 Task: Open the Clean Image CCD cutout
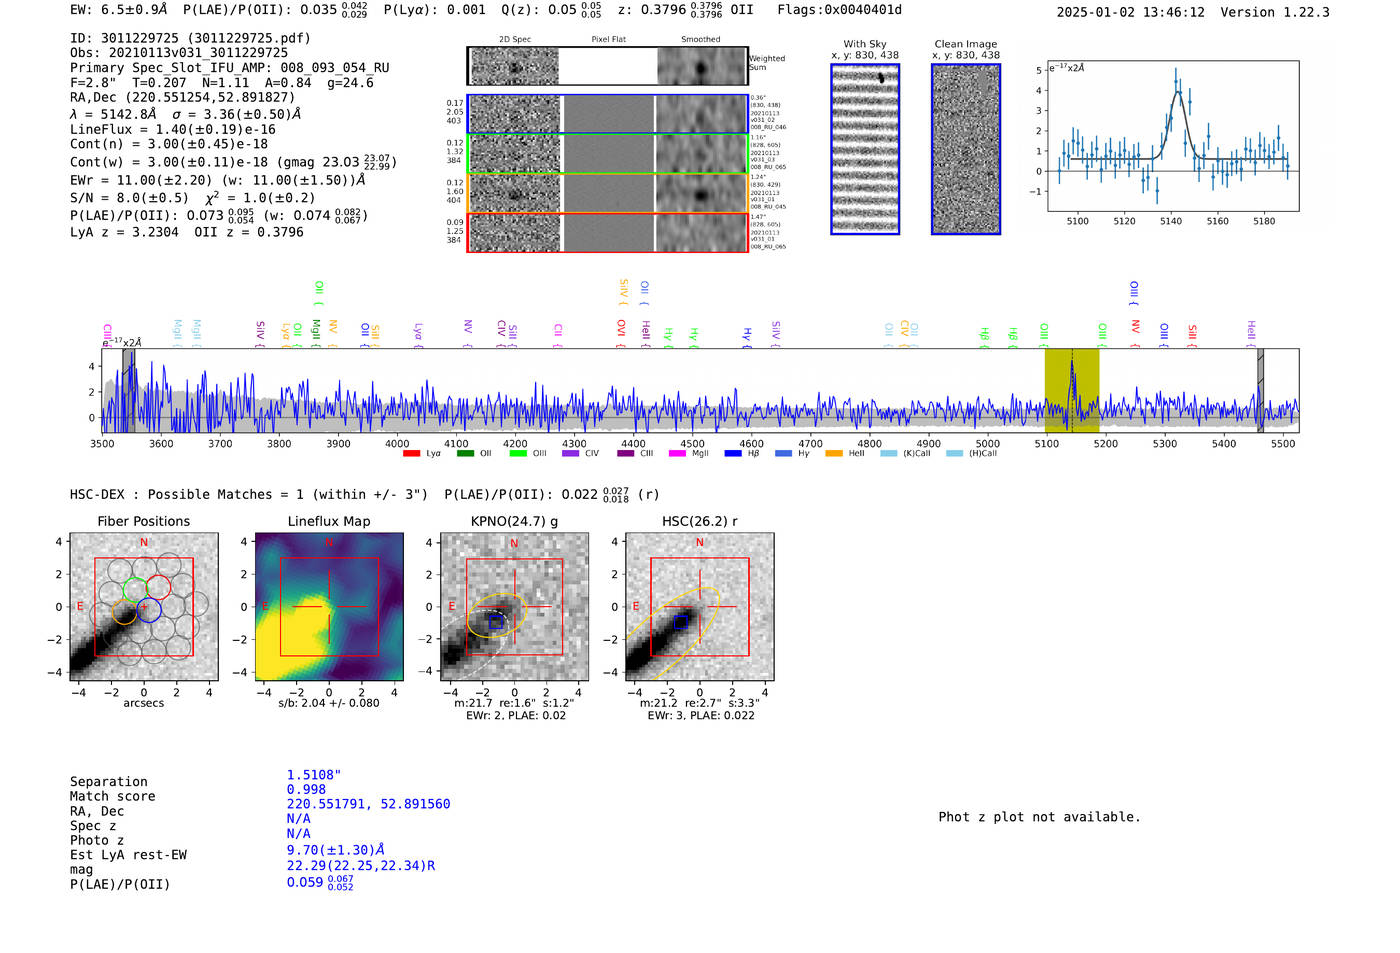click(x=966, y=149)
